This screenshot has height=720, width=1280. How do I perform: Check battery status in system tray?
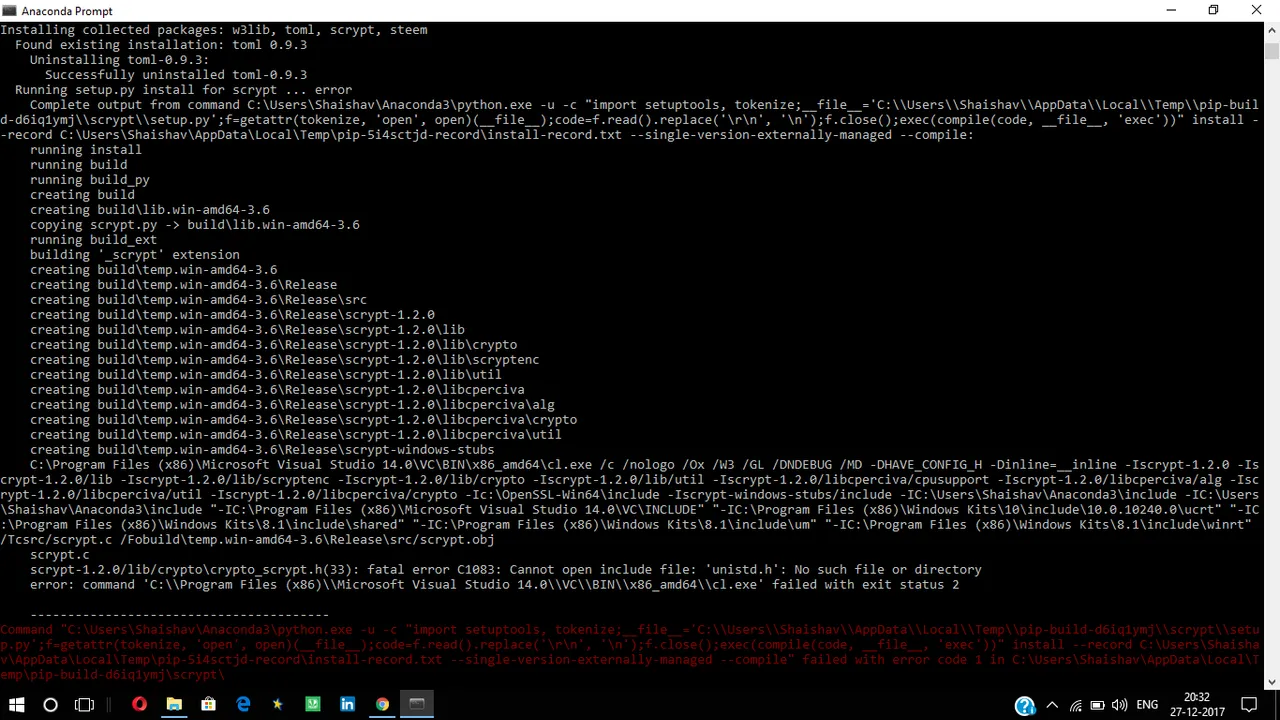coord(1097,706)
